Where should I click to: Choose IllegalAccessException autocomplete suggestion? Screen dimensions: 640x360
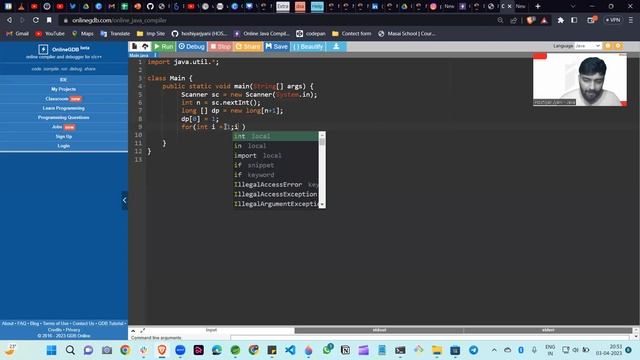pyautogui.click(x=275, y=194)
